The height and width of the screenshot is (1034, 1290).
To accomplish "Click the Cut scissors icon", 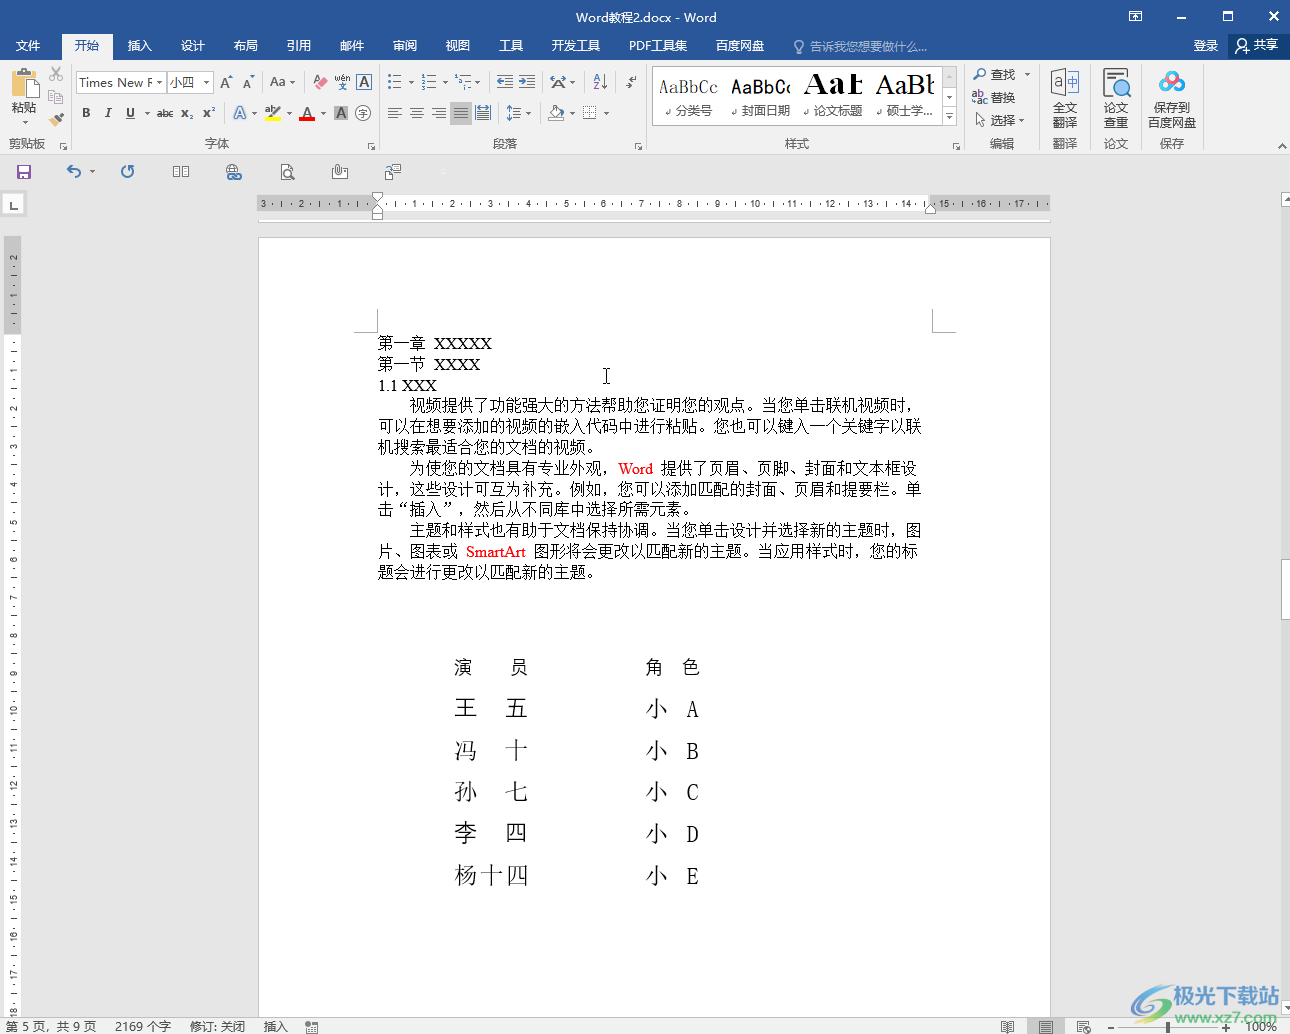I will [56, 74].
